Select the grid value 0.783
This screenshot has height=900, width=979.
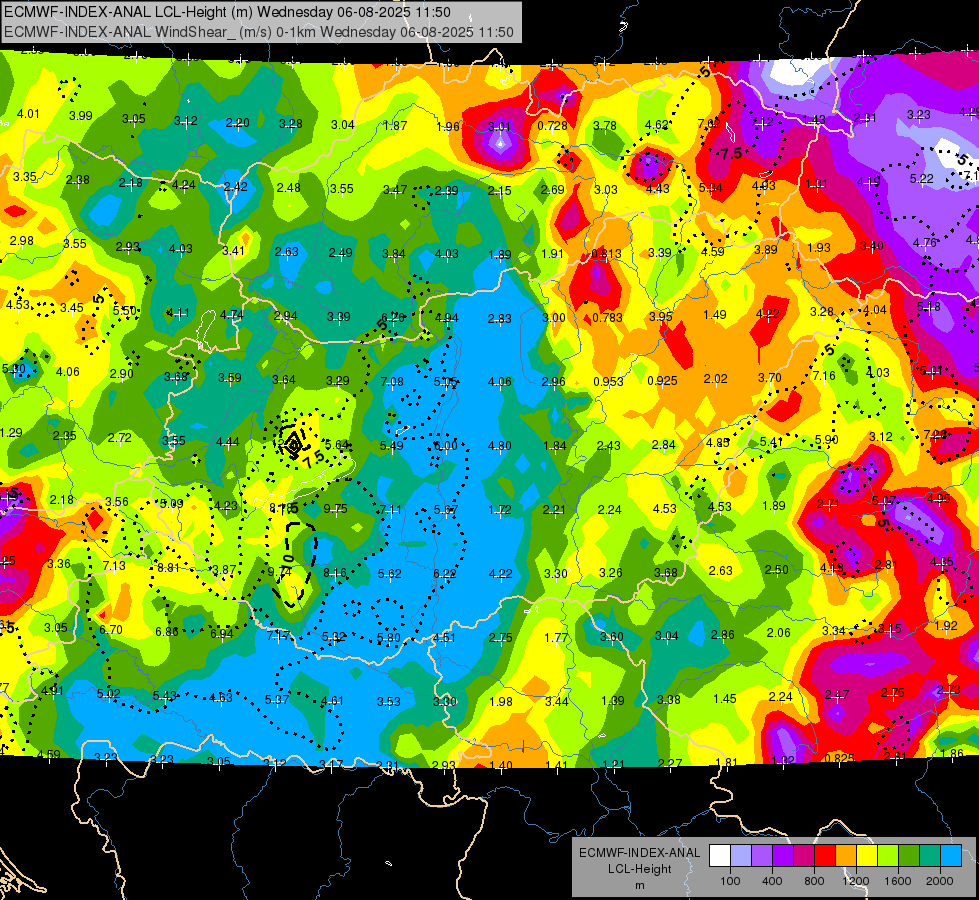608,317
